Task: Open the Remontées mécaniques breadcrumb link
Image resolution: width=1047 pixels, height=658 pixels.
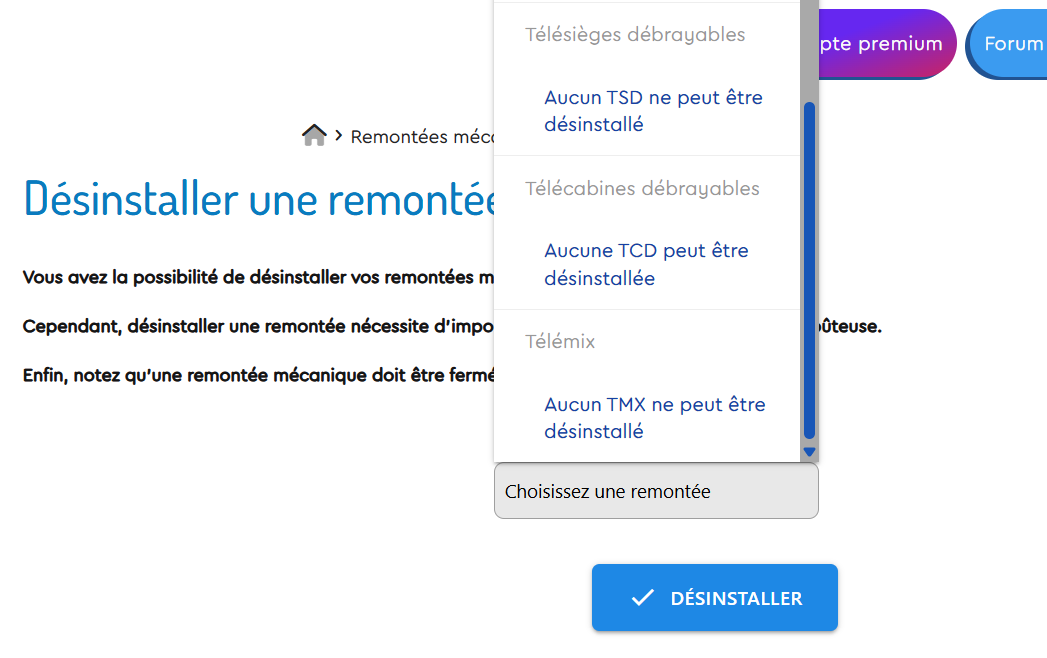Action: (x=422, y=137)
